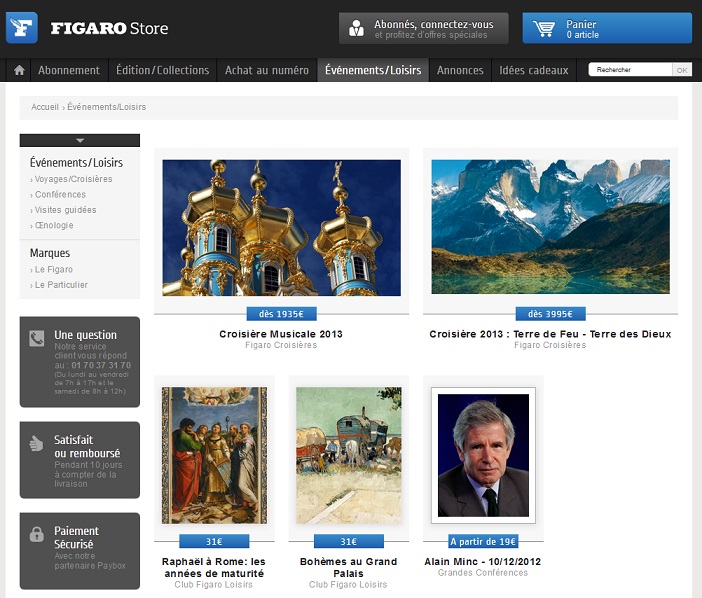Click the phone icon in Une question box
Viewport: 702px width, 598px height.
37,338
